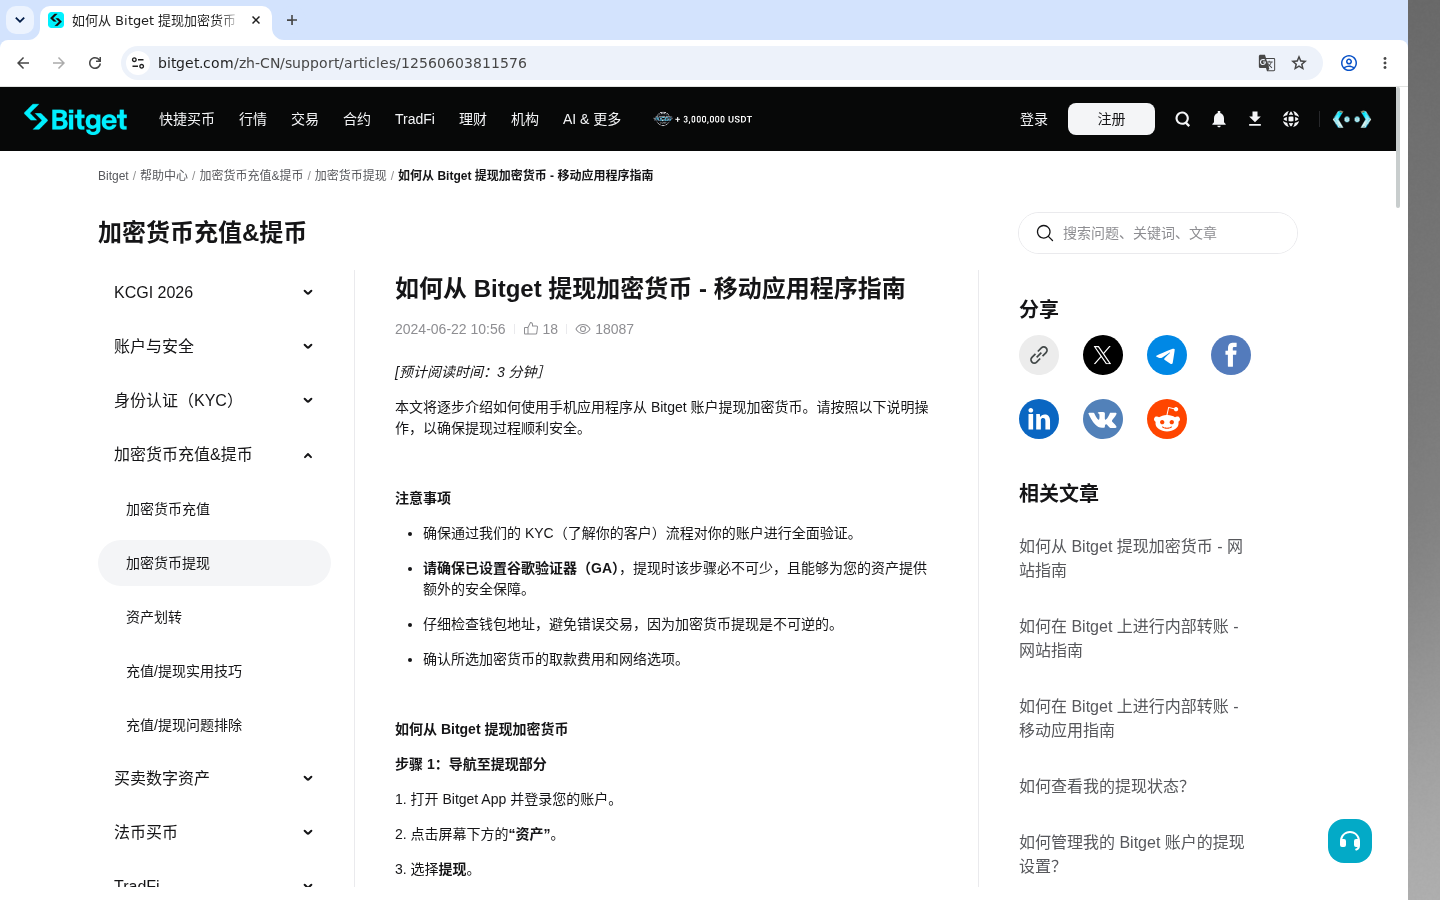Open 理财 navigation menu
Image resolution: width=1440 pixels, height=900 pixels.
coord(473,119)
